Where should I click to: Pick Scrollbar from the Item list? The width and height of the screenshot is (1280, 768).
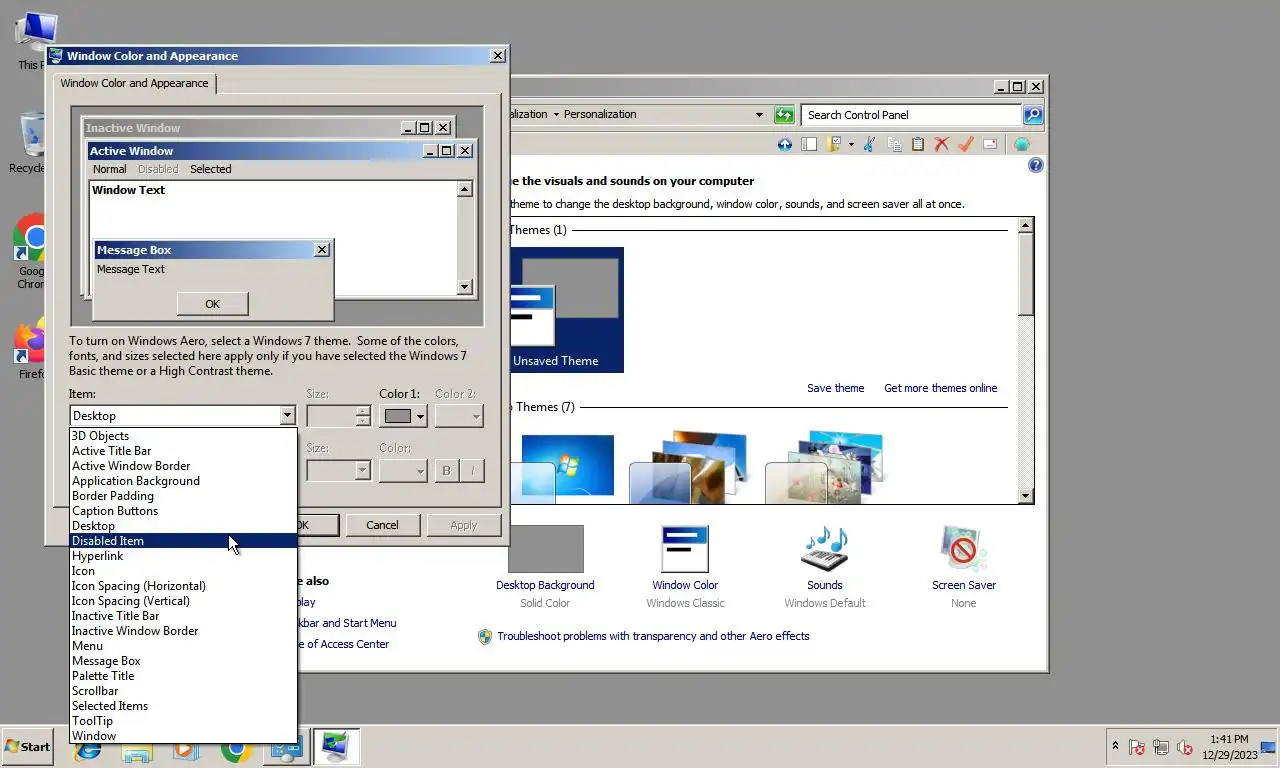point(183,691)
